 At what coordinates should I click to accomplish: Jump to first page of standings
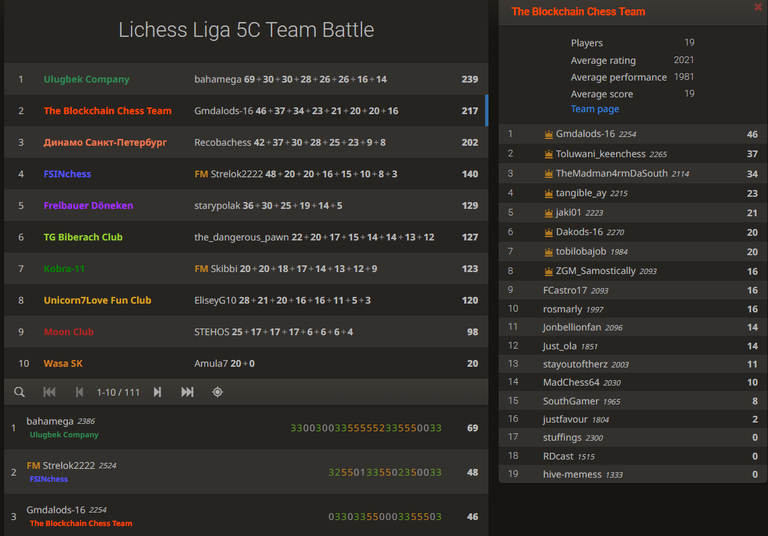tap(49, 392)
